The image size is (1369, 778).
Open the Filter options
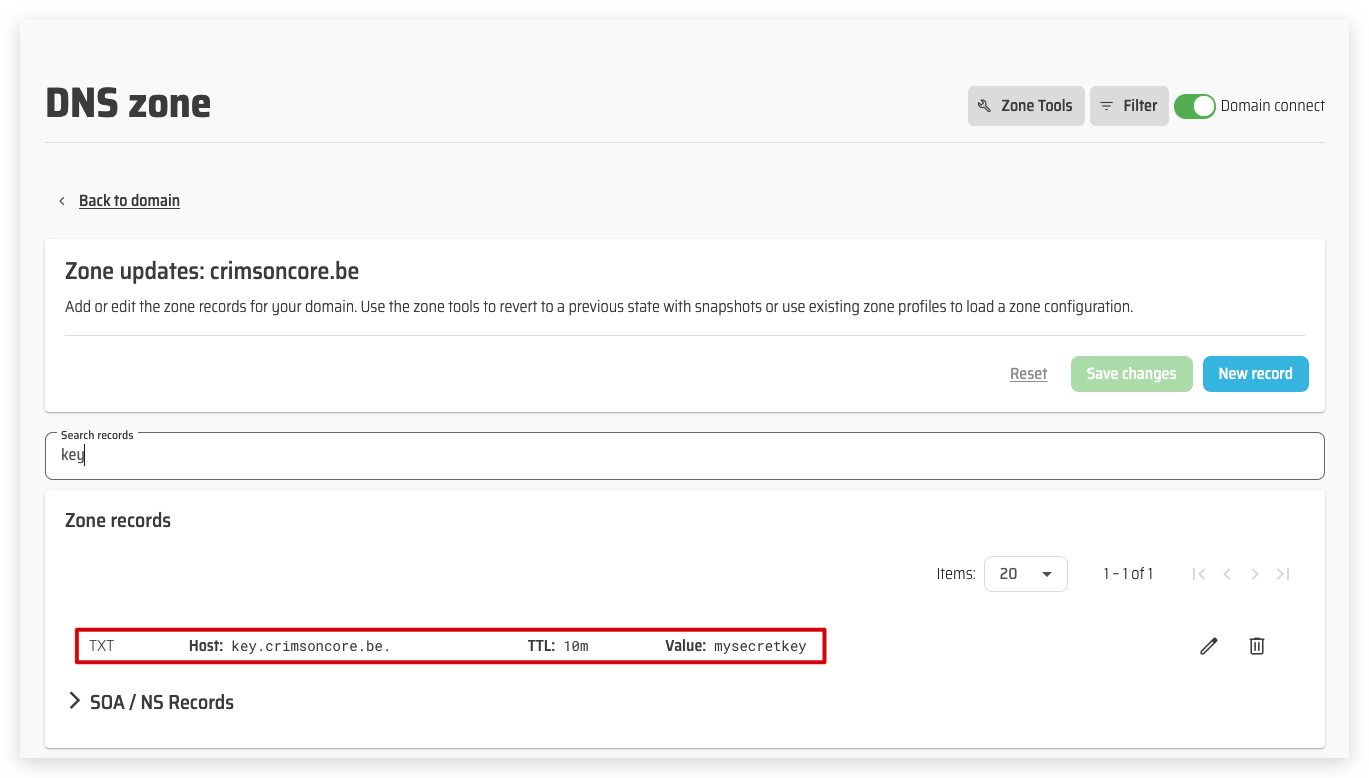pos(1129,106)
